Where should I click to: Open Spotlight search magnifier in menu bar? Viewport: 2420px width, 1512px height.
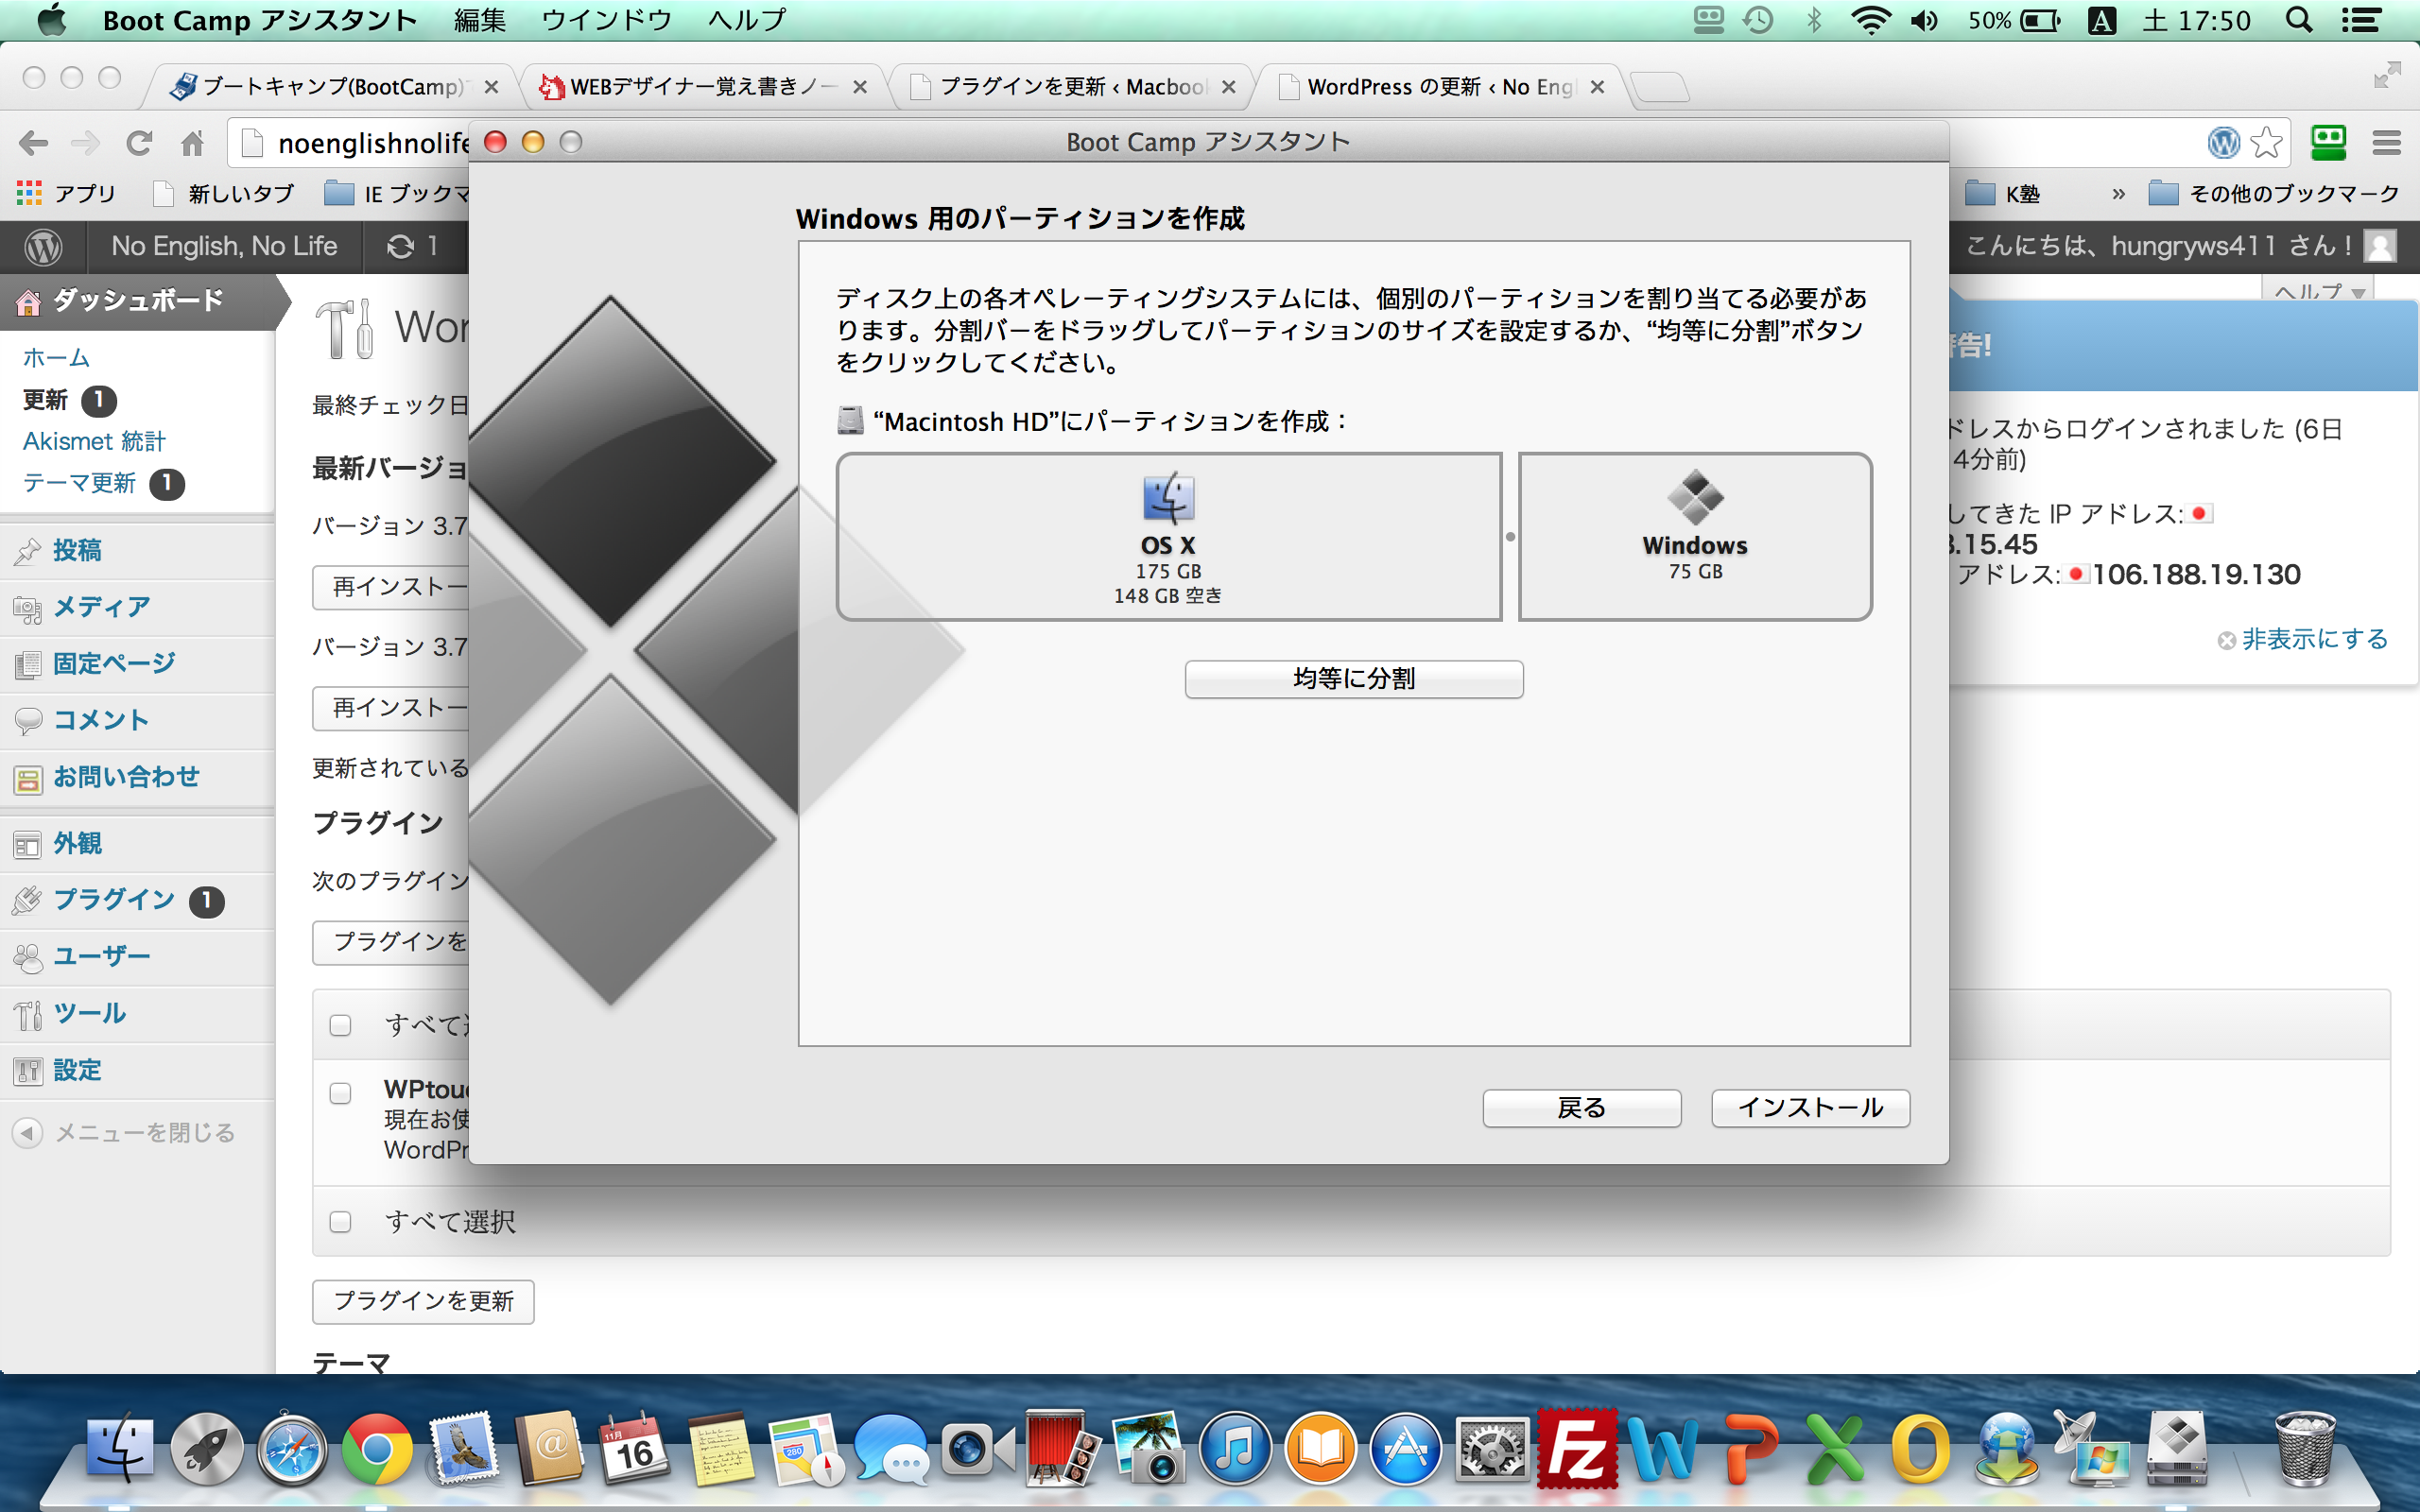pyautogui.click(x=2299, y=20)
